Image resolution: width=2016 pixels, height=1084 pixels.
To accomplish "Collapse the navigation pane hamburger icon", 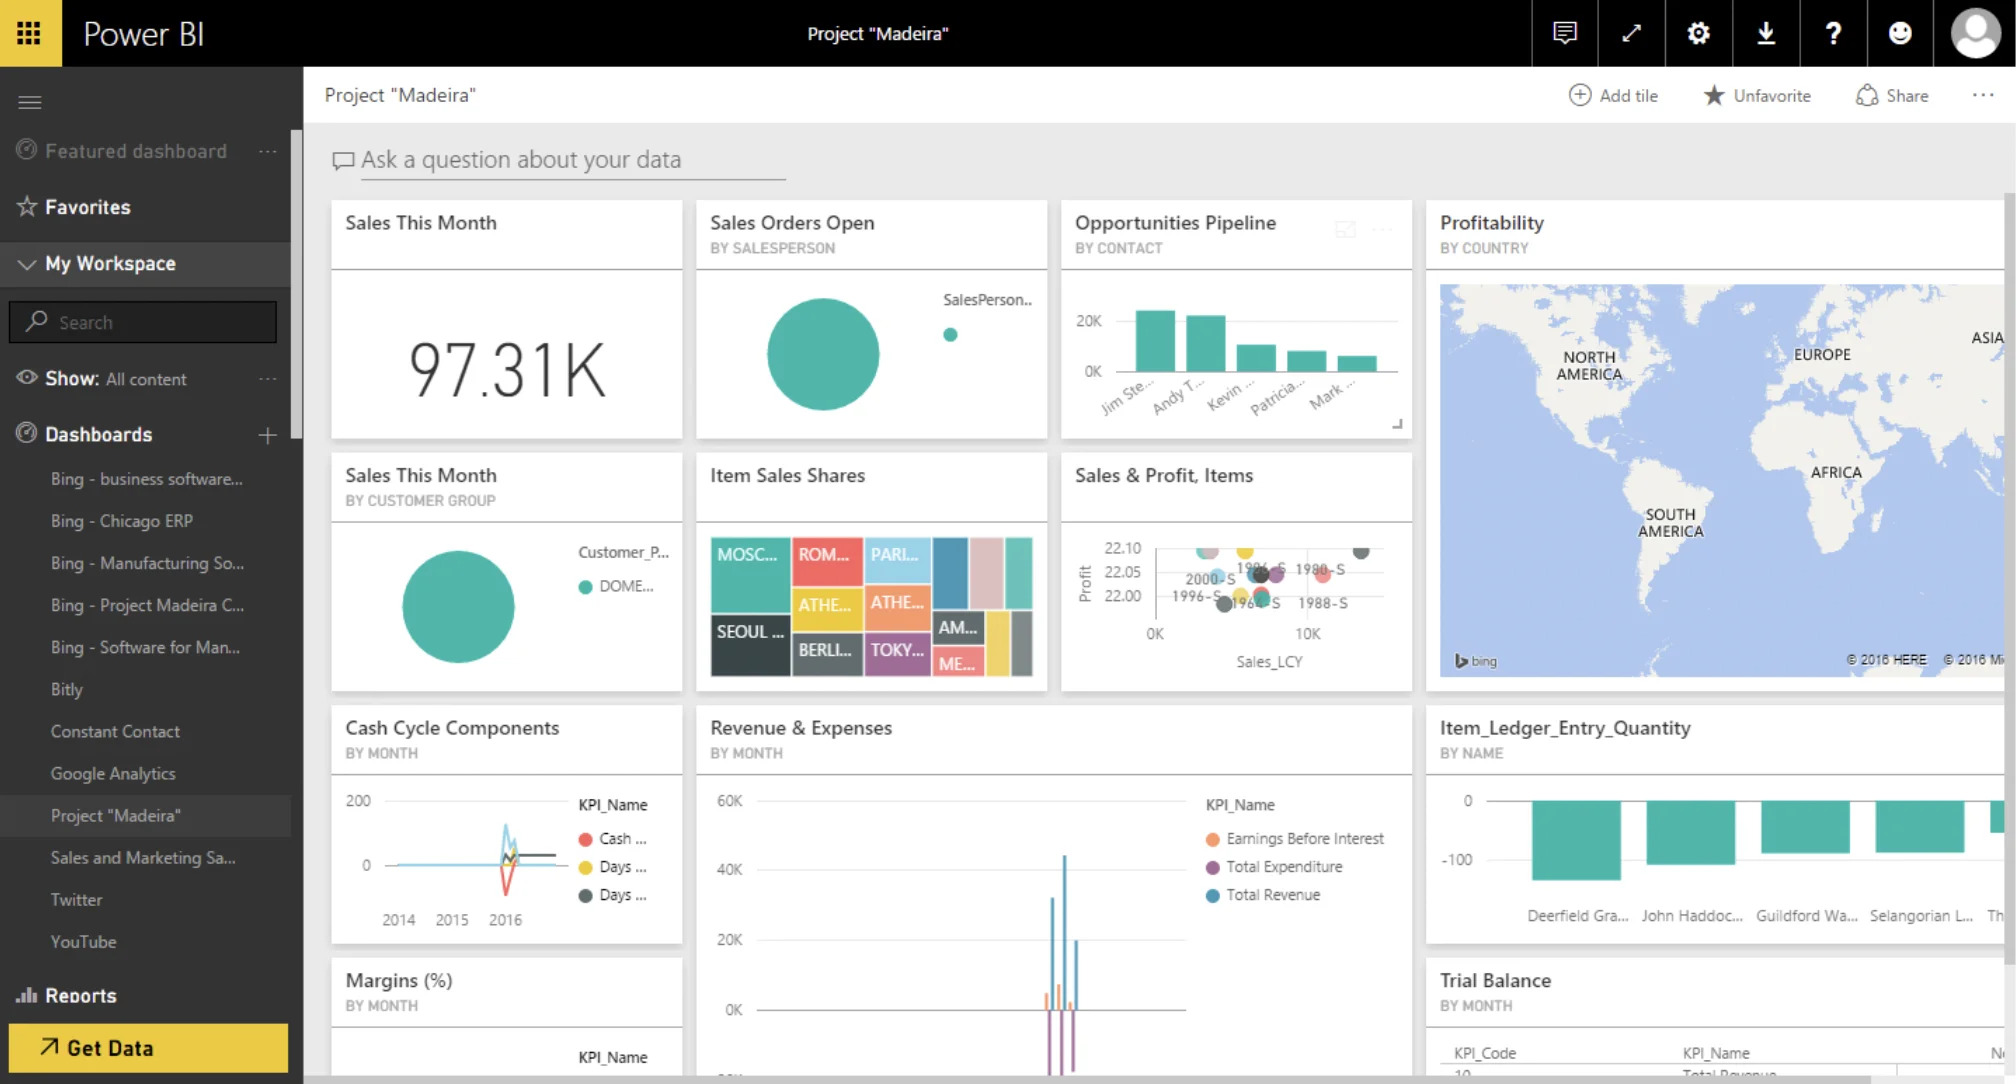I will click(30, 102).
